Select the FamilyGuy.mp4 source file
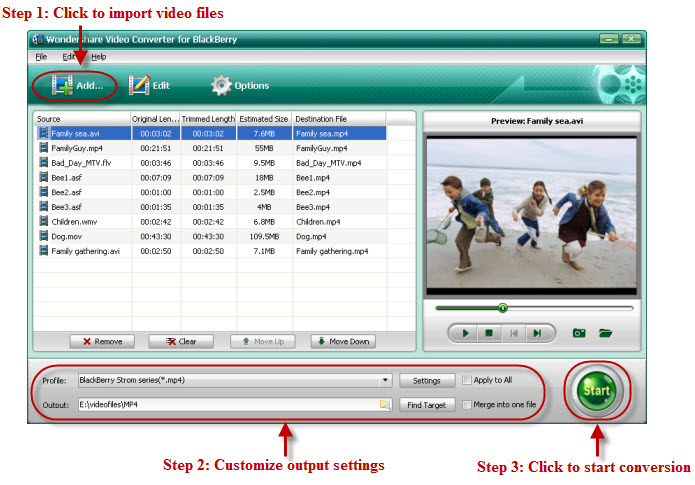This screenshot has width=695, height=485. pos(77,148)
